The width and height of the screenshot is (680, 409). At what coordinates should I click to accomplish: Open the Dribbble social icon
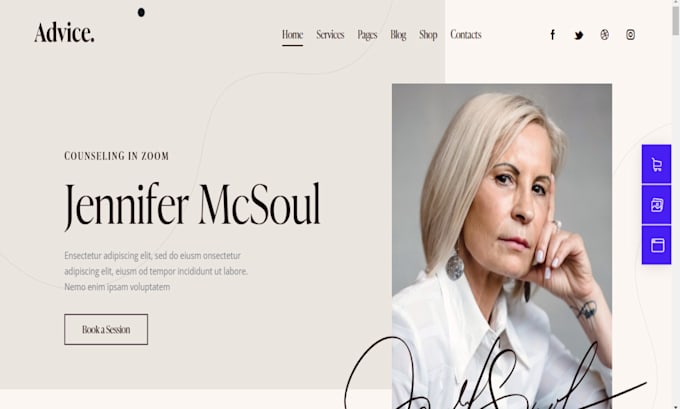point(605,35)
